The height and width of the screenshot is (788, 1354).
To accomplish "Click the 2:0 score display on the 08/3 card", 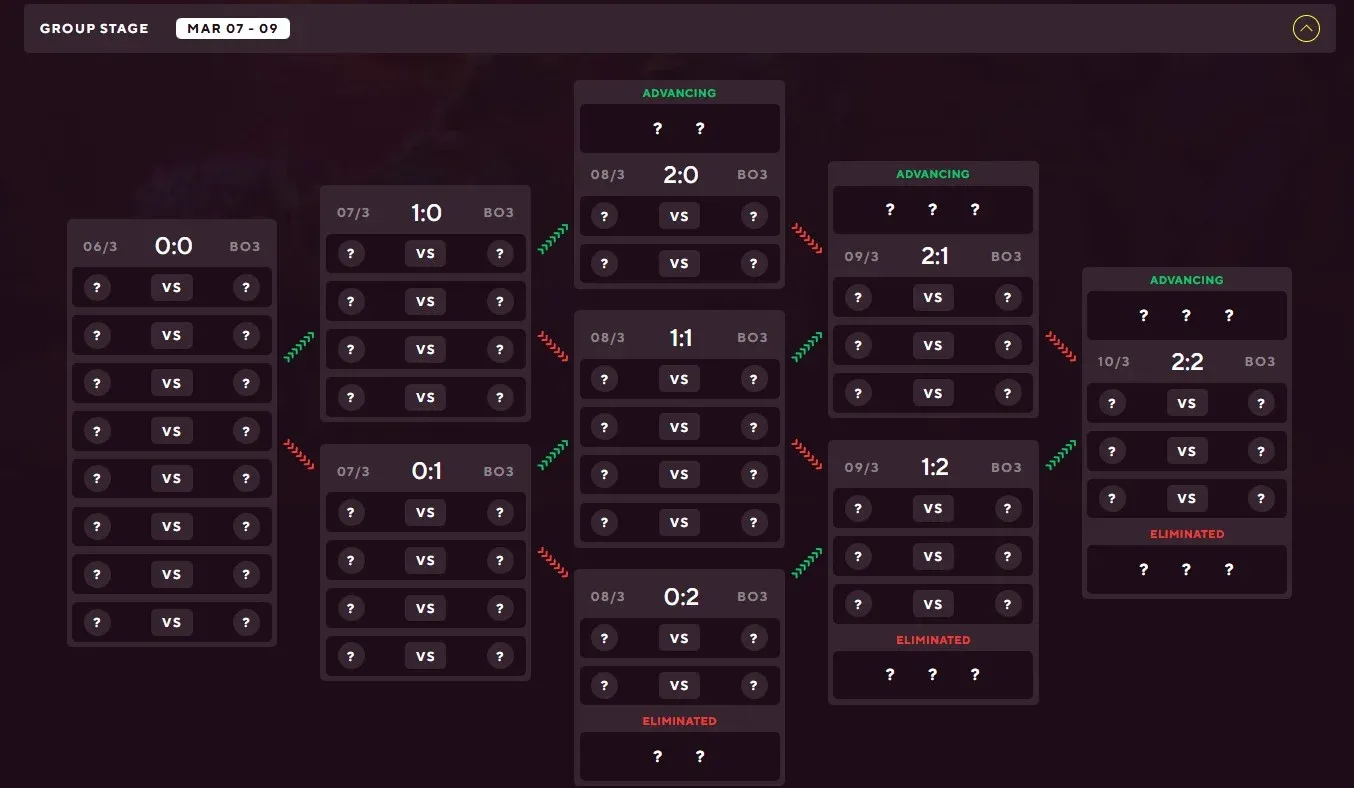I will (680, 174).
